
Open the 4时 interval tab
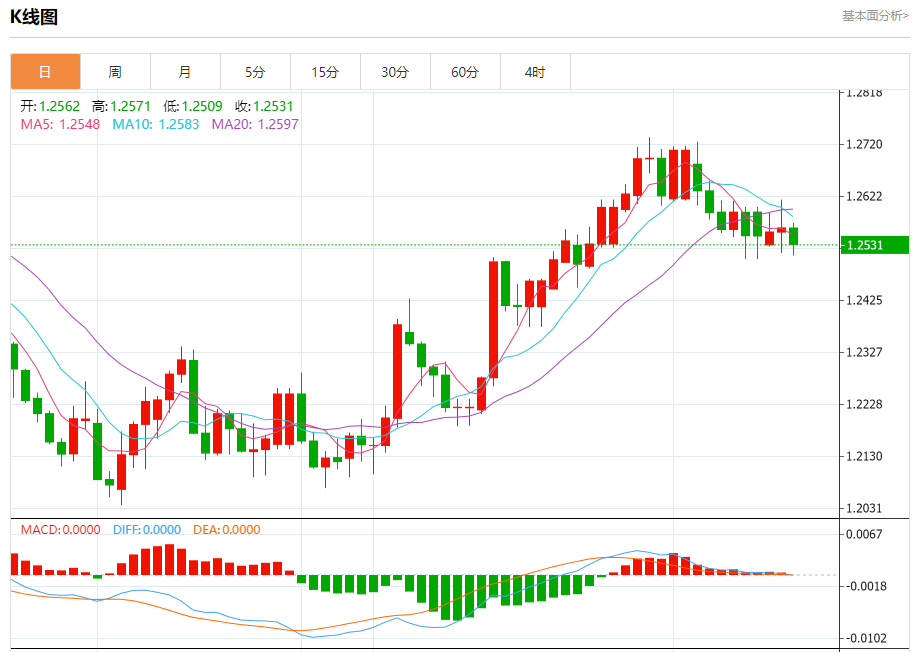click(x=535, y=72)
